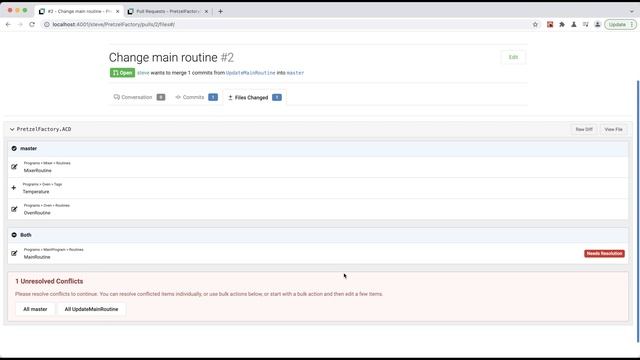The height and width of the screenshot is (360, 640).
Task: Open steve's user profile link
Action: [143, 73]
